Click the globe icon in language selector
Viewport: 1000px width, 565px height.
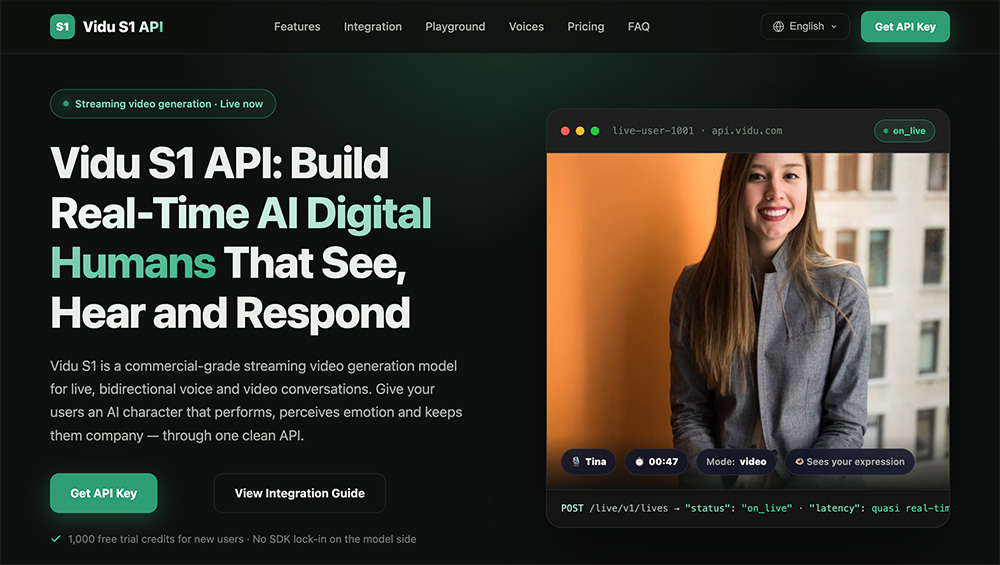pyautogui.click(x=778, y=26)
